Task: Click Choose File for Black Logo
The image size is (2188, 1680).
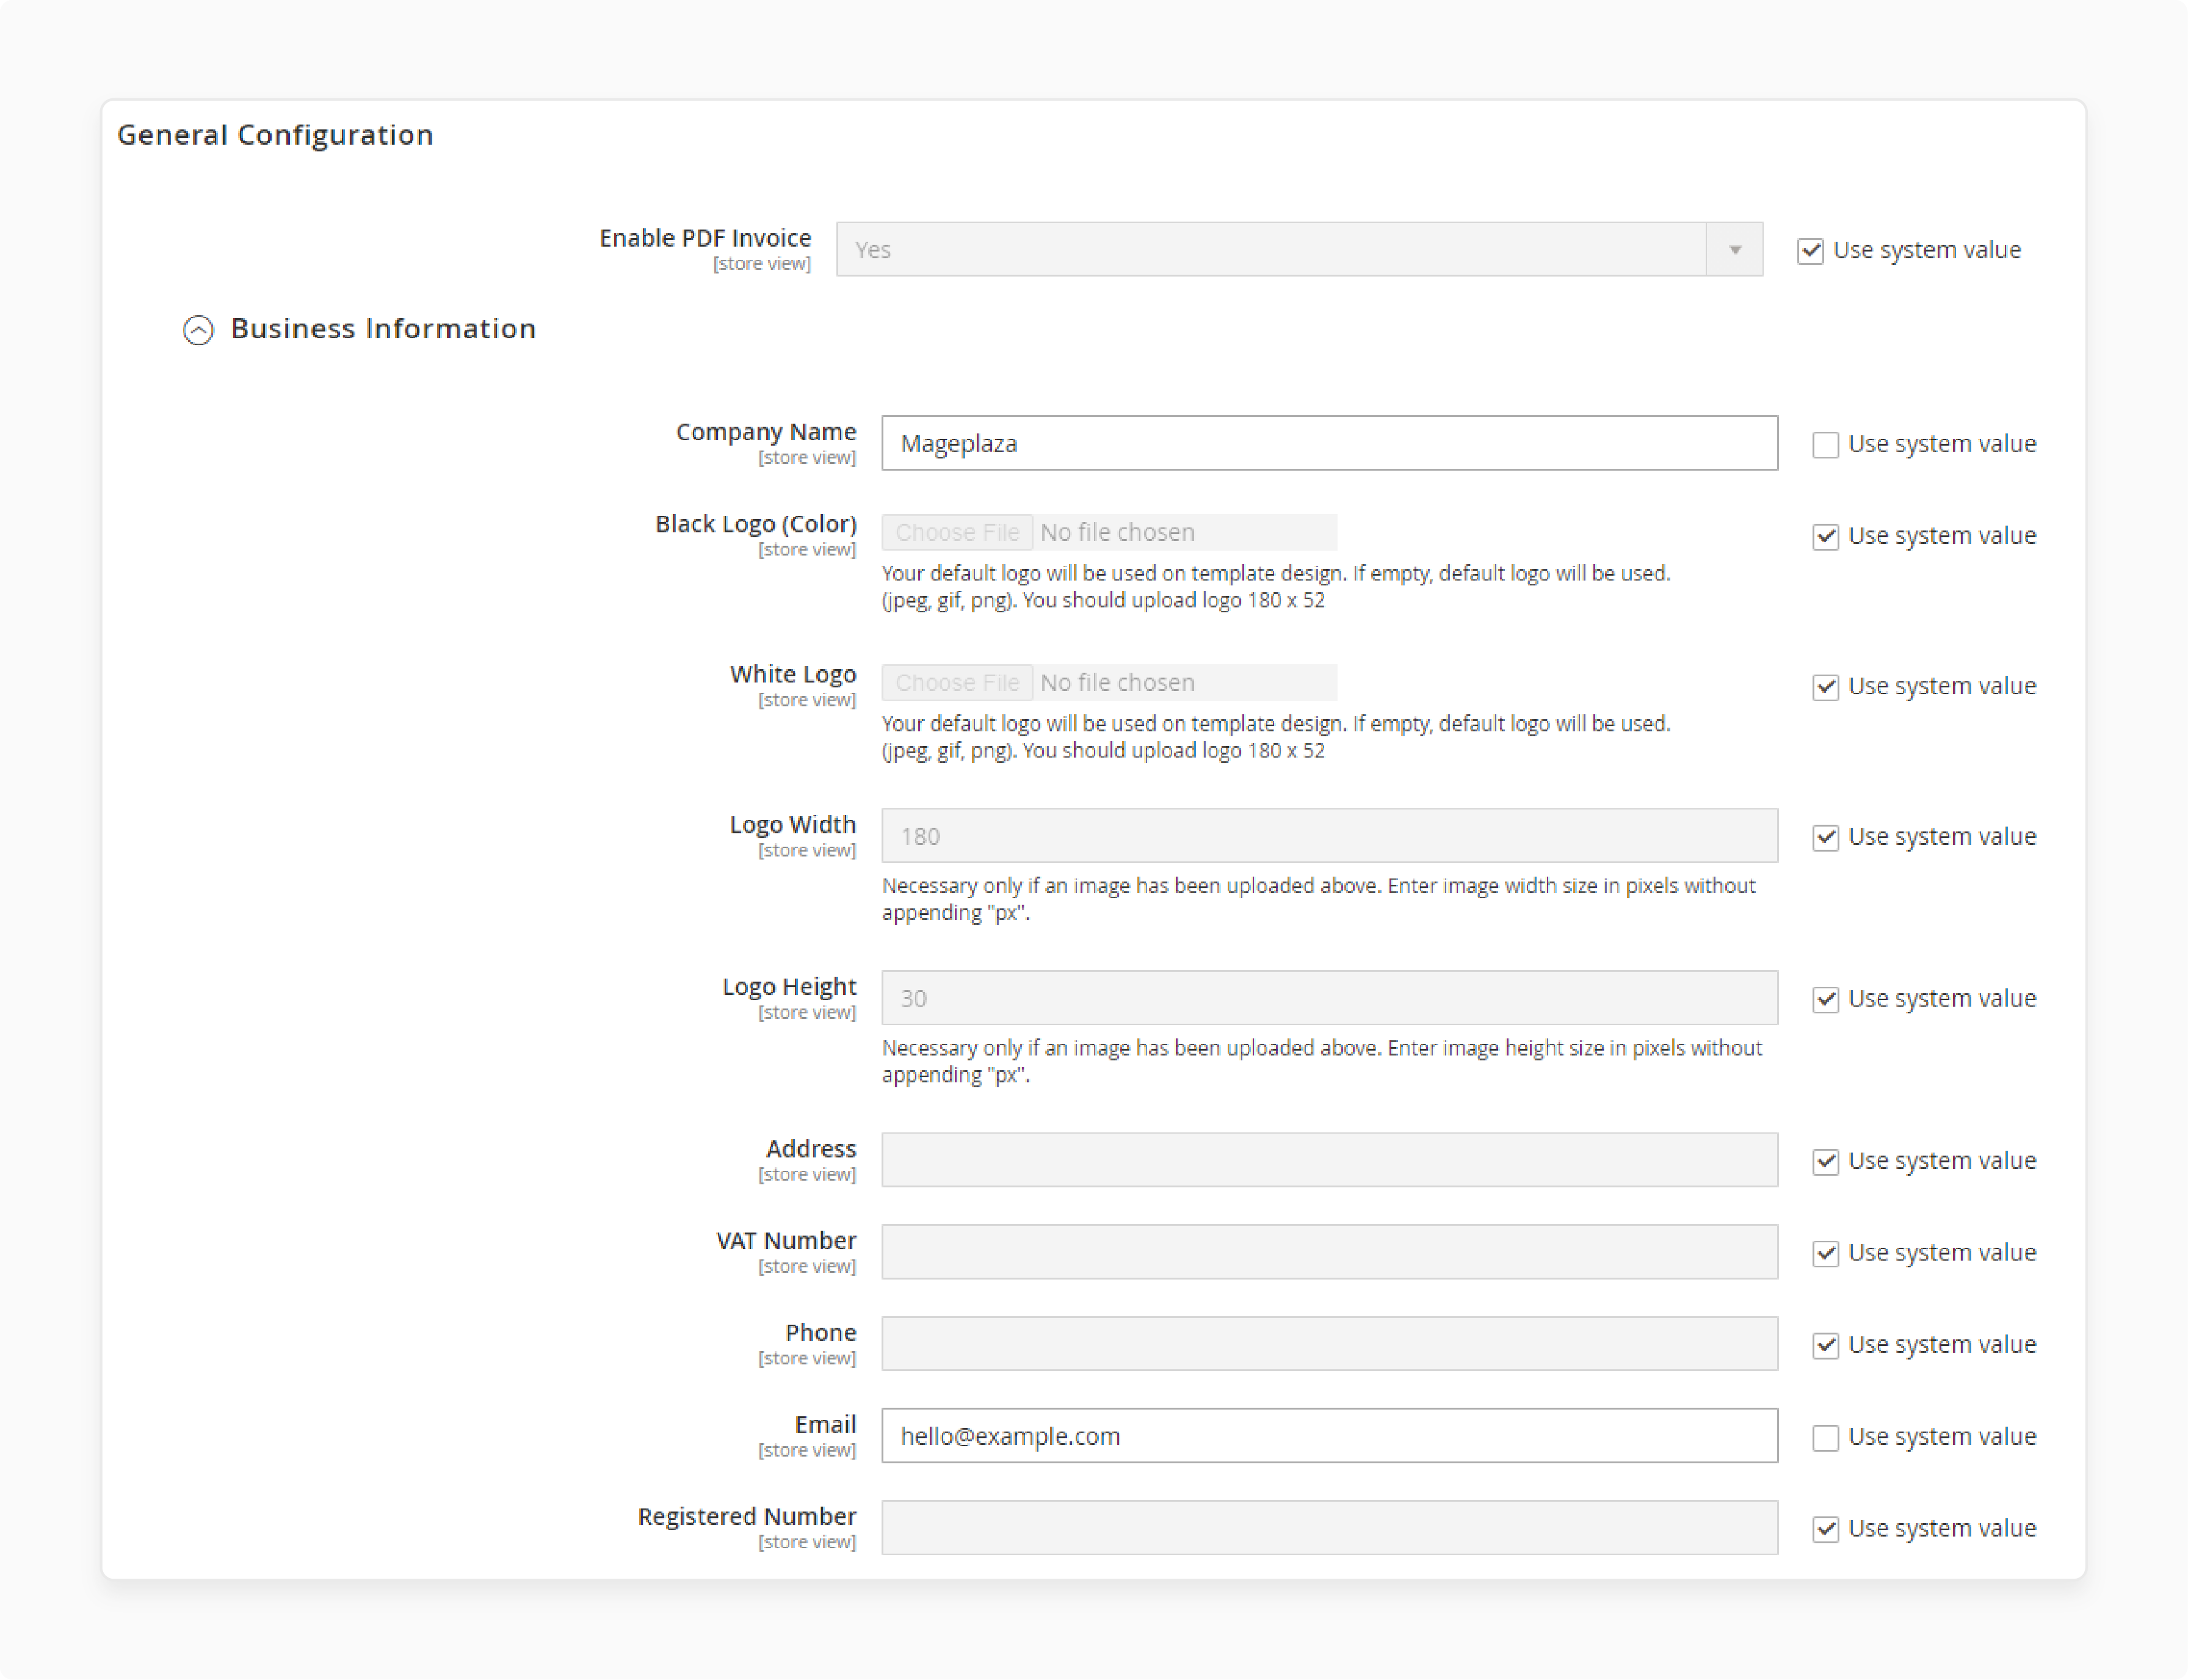Action: click(x=957, y=532)
